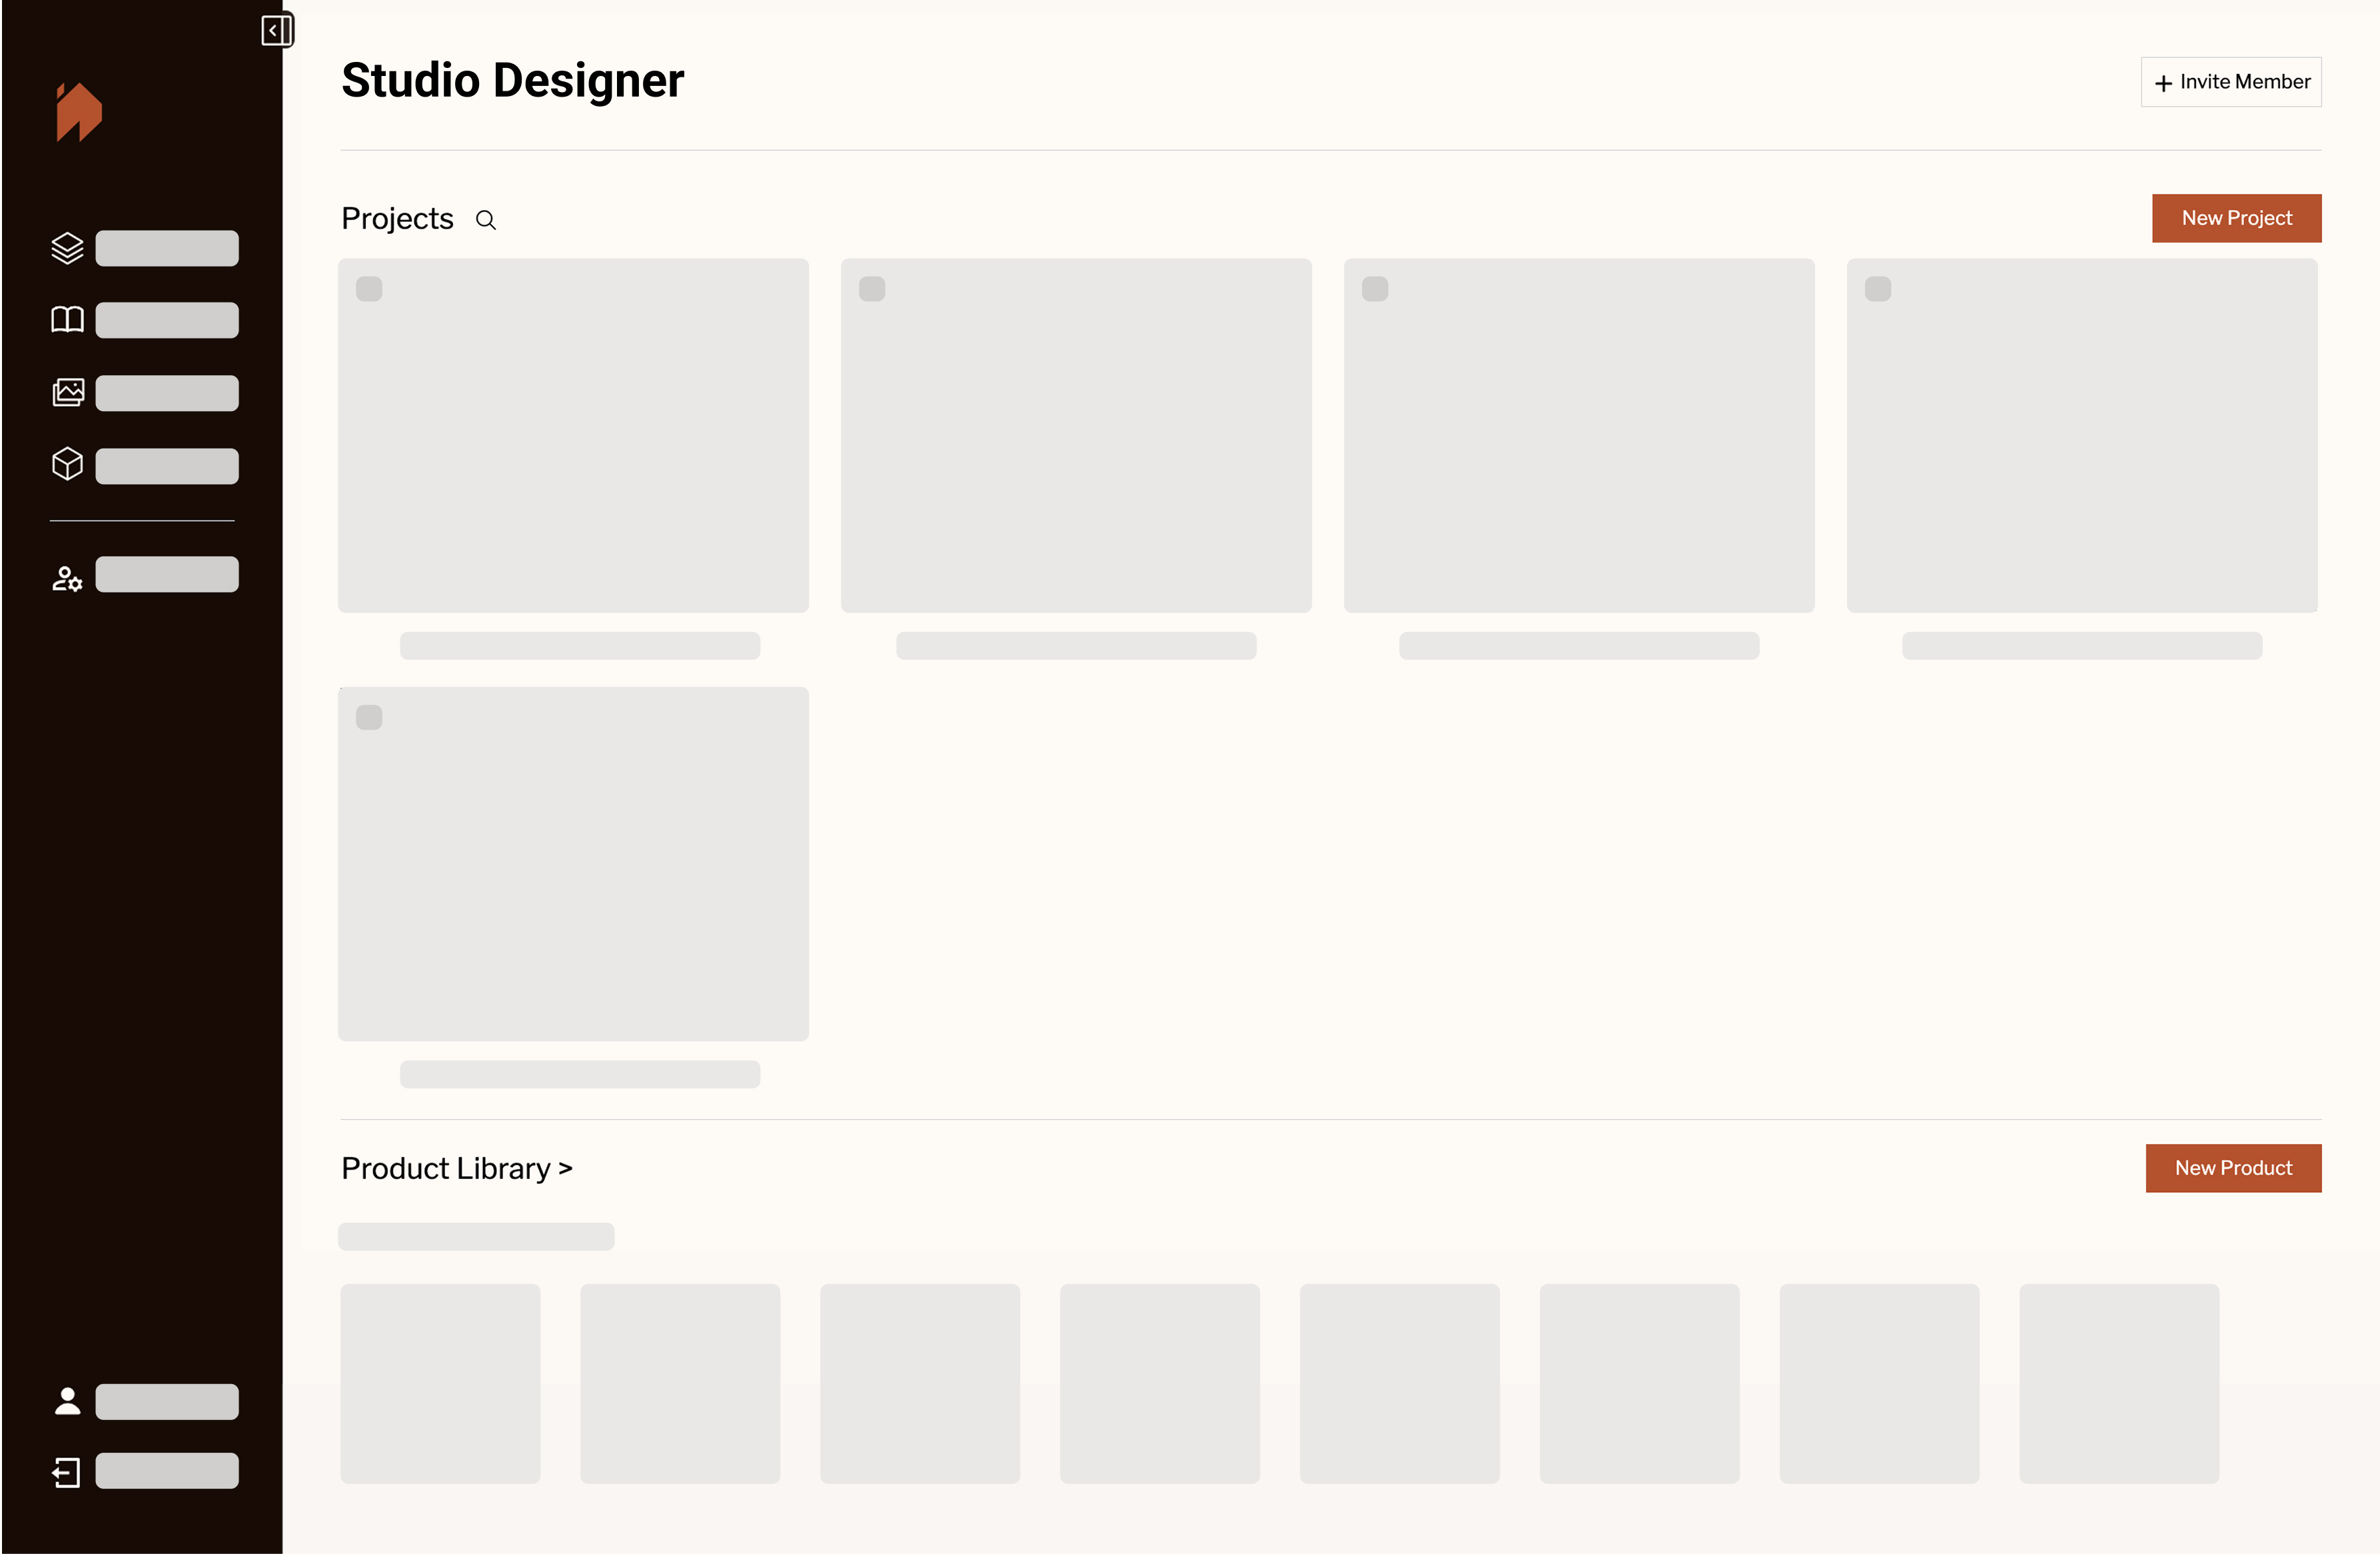Tick checkbox on fourth project card
Image resolution: width=2380 pixels, height=1554 pixels.
pyautogui.click(x=1878, y=289)
